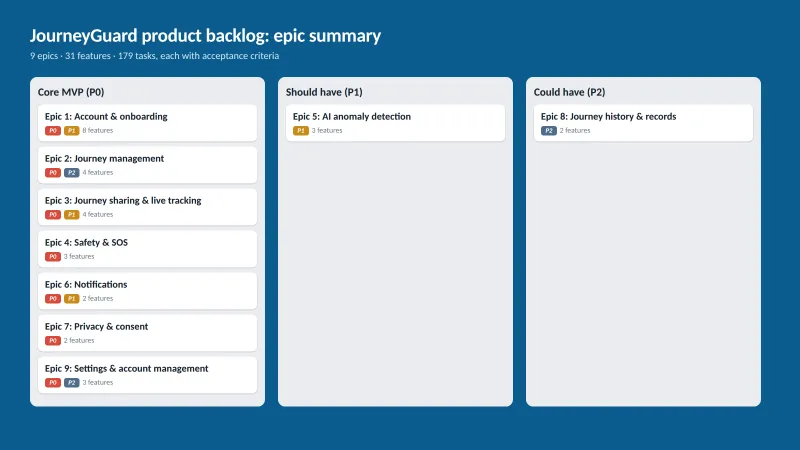Click the P0 badge on Epic 6

(53, 298)
